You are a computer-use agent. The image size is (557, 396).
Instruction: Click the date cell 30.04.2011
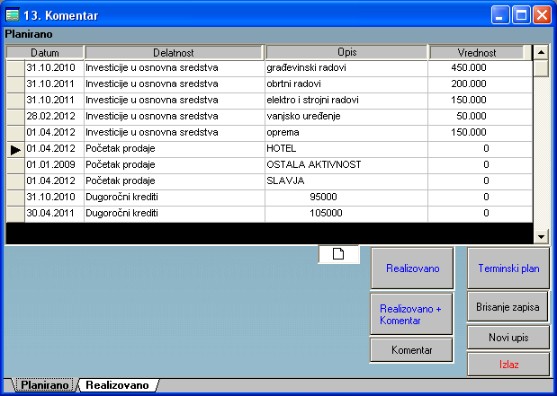pyautogui.click(x=54, y=213)
